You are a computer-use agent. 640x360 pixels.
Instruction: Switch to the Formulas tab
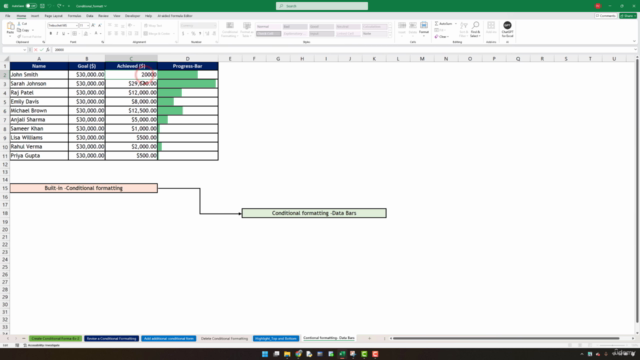tap(74, 16)
